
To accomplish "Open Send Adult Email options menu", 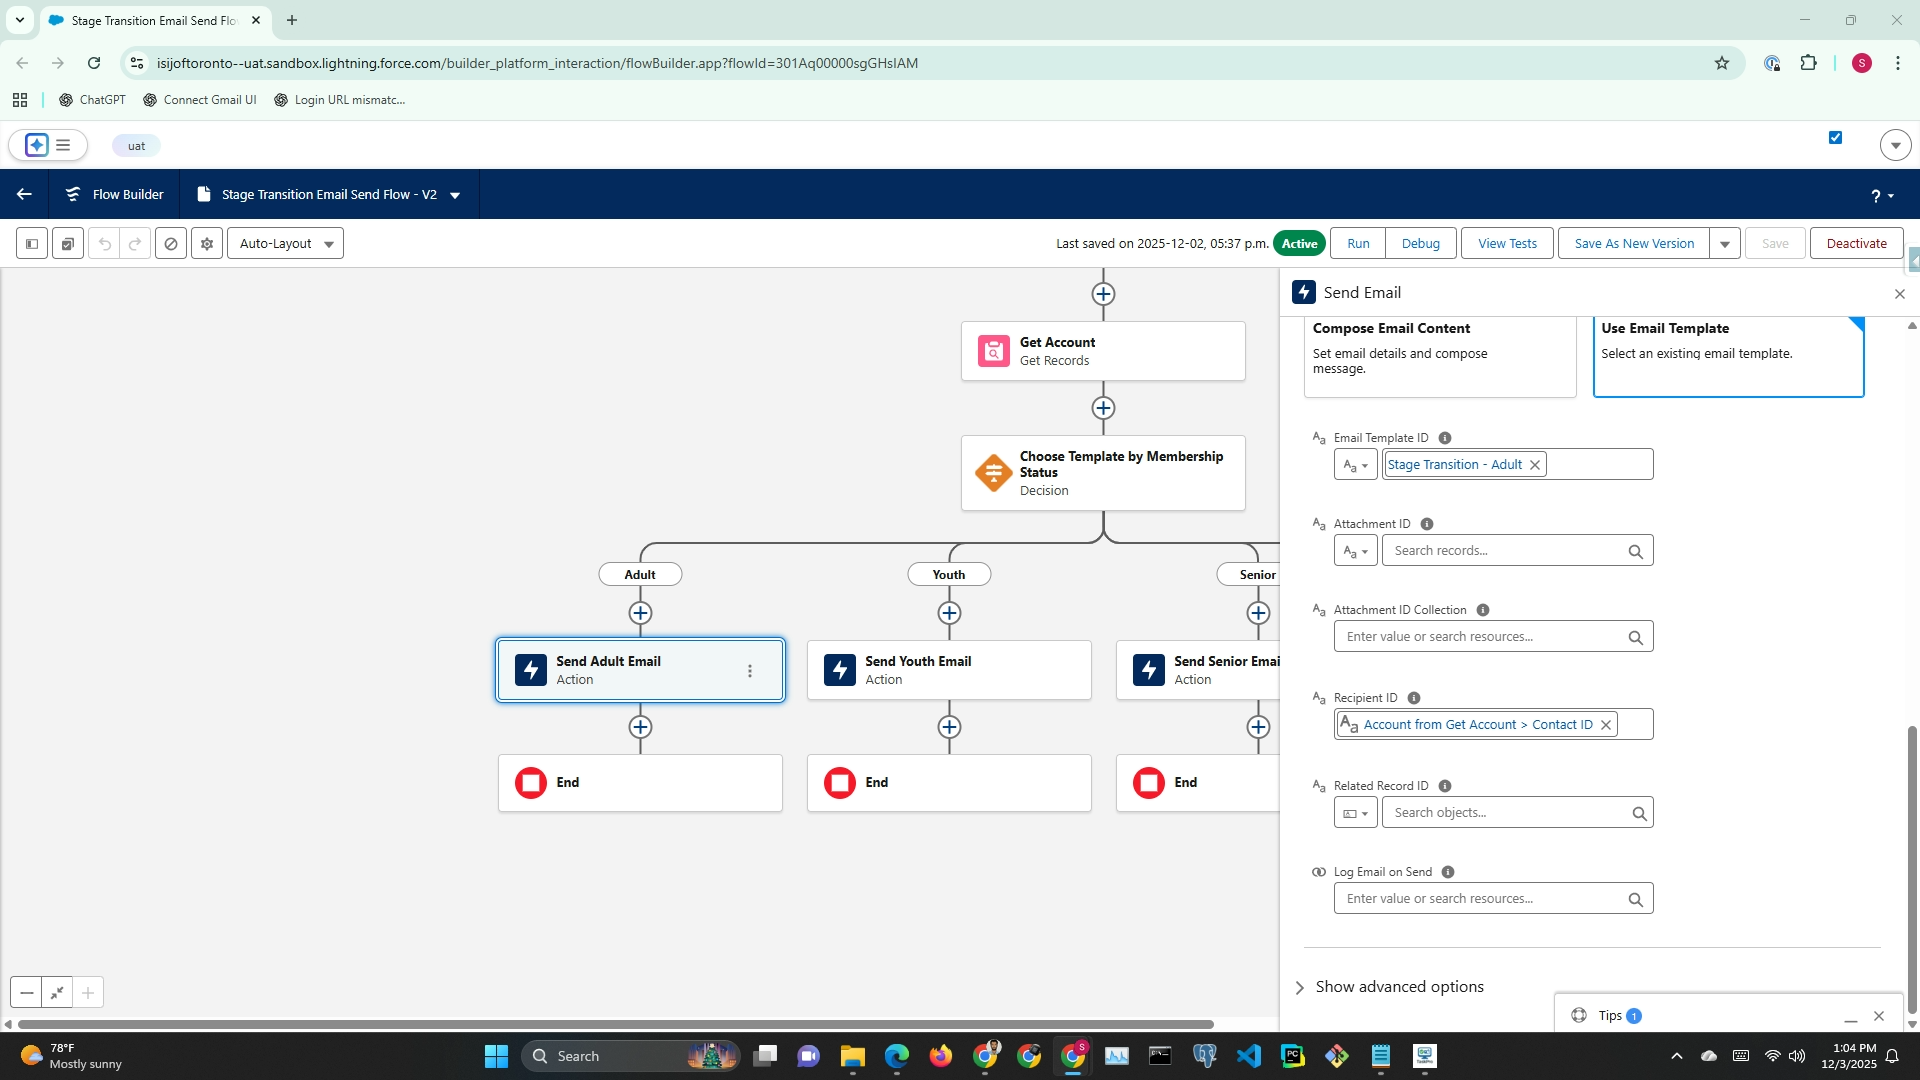I will point(750,671).
